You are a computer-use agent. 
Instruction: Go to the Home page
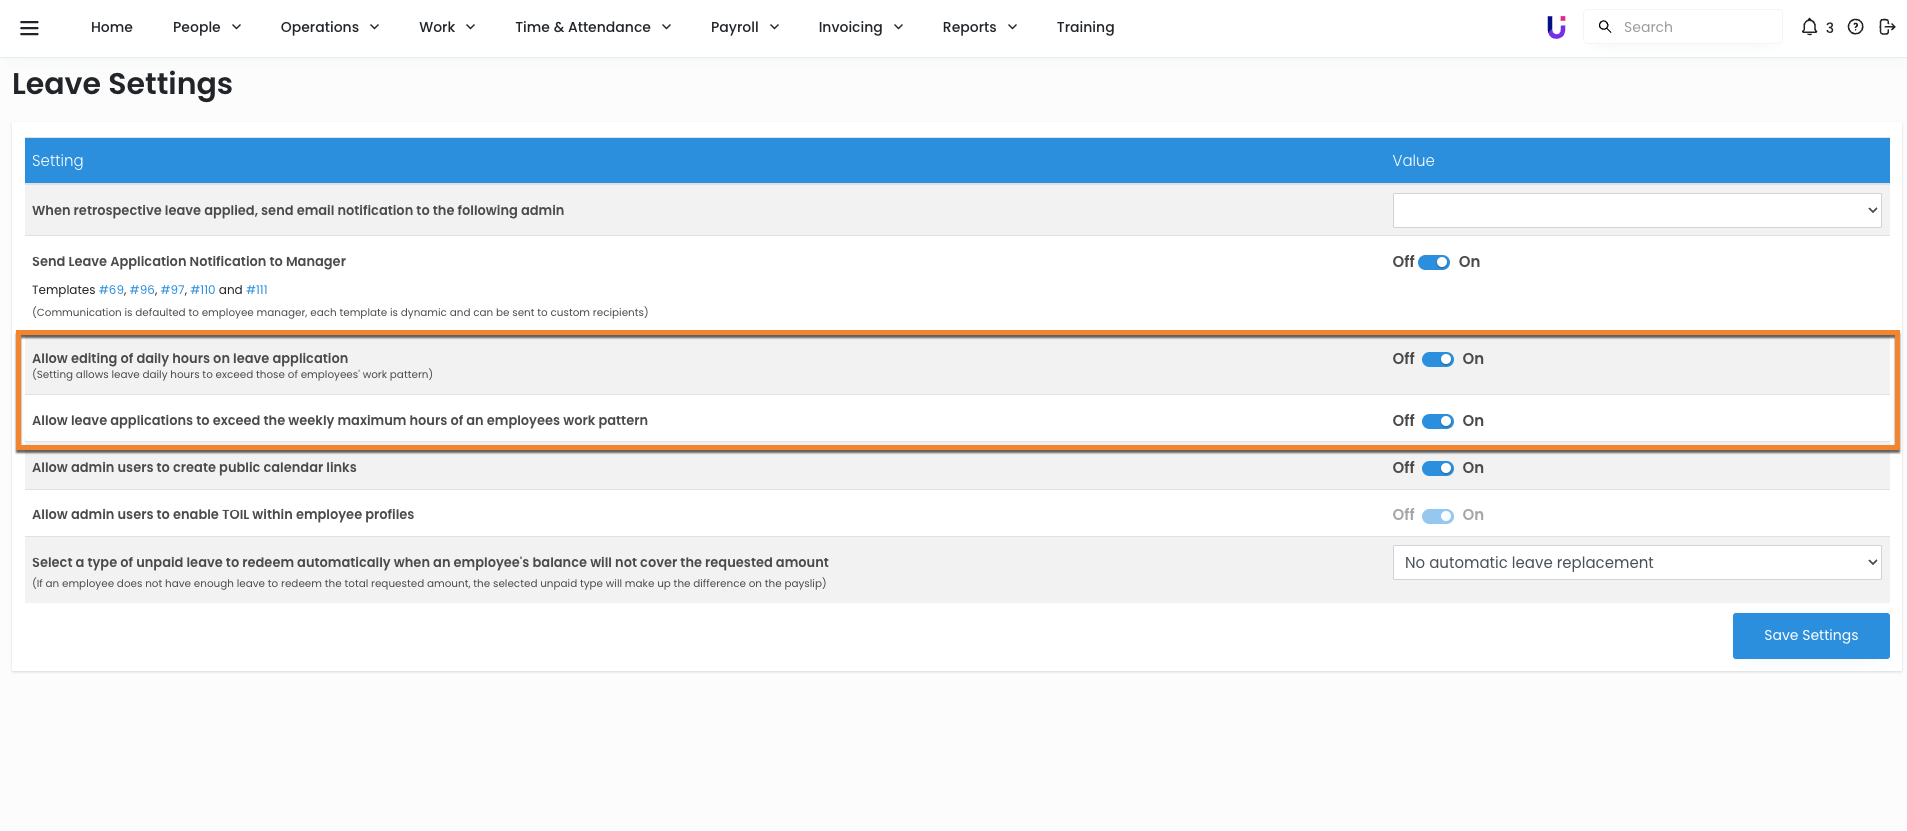112,27
